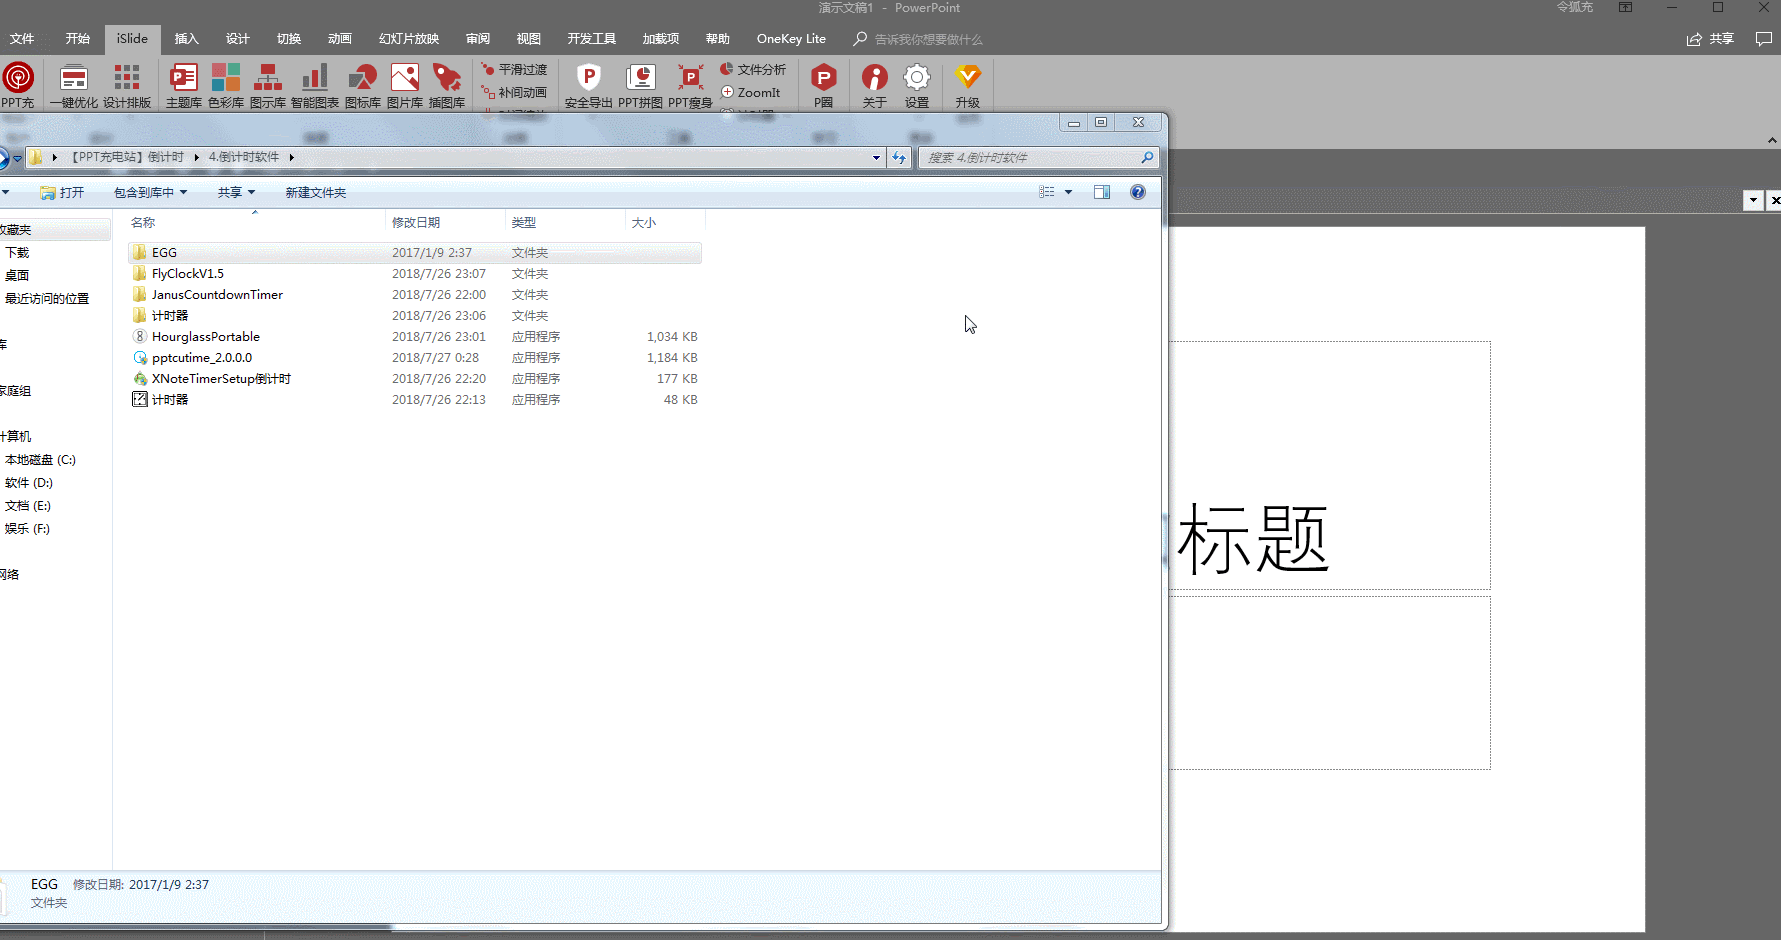Select the FlyClockV1.5 folder
Screen dimensions: 1781x940
[x=188, y=273]
